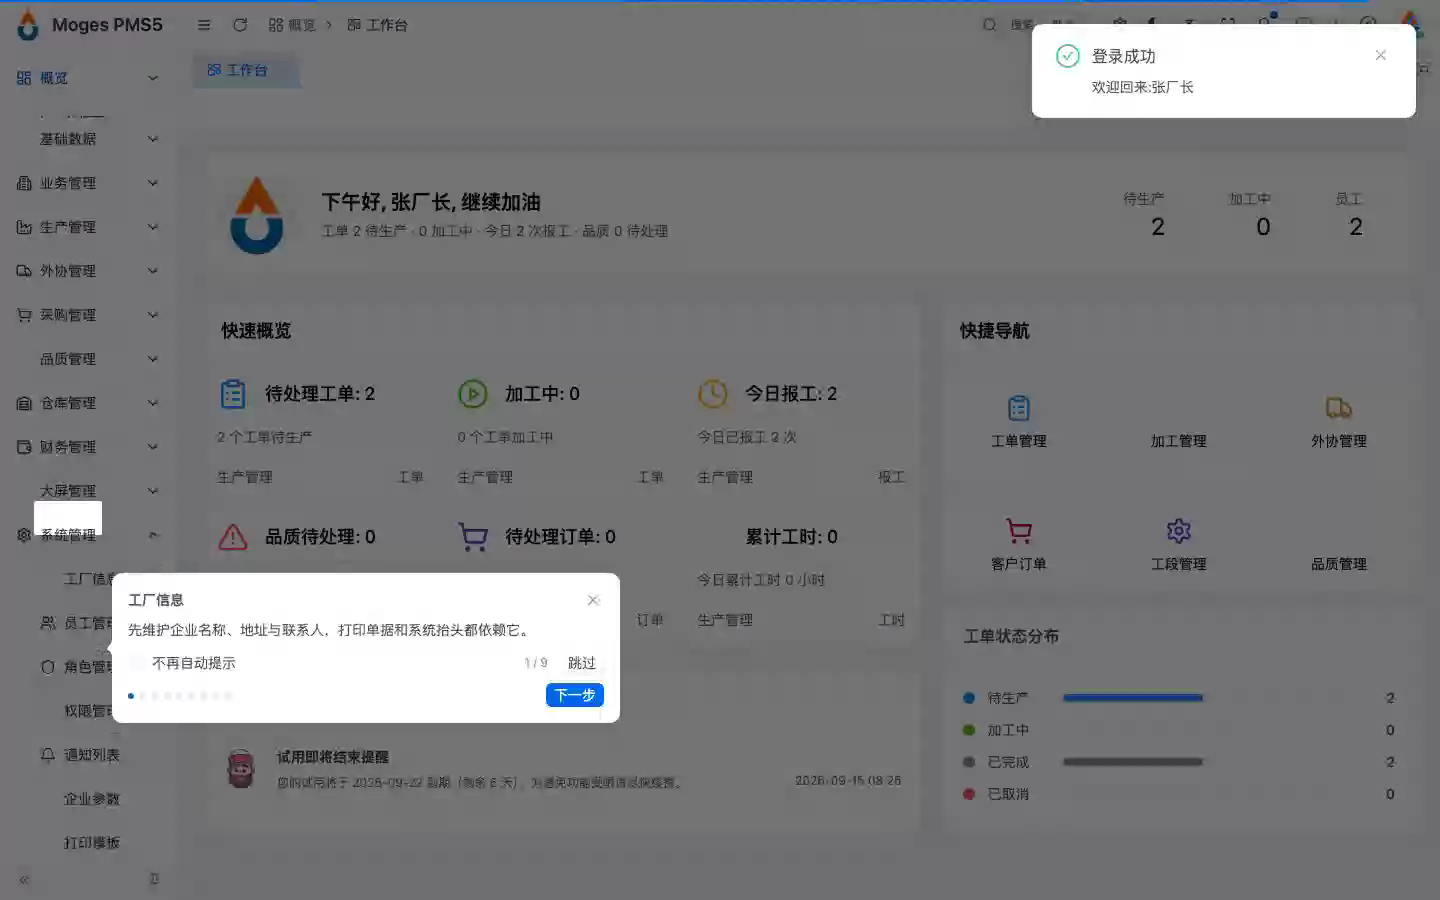This screenshot has height=900, width=1440.
Task: Open quick navigation 外协管理 truck icon
Action: coord(1339,408)
